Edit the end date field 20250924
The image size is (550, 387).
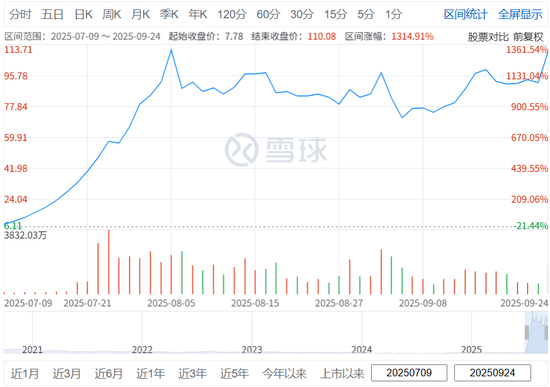click(492, 373)
